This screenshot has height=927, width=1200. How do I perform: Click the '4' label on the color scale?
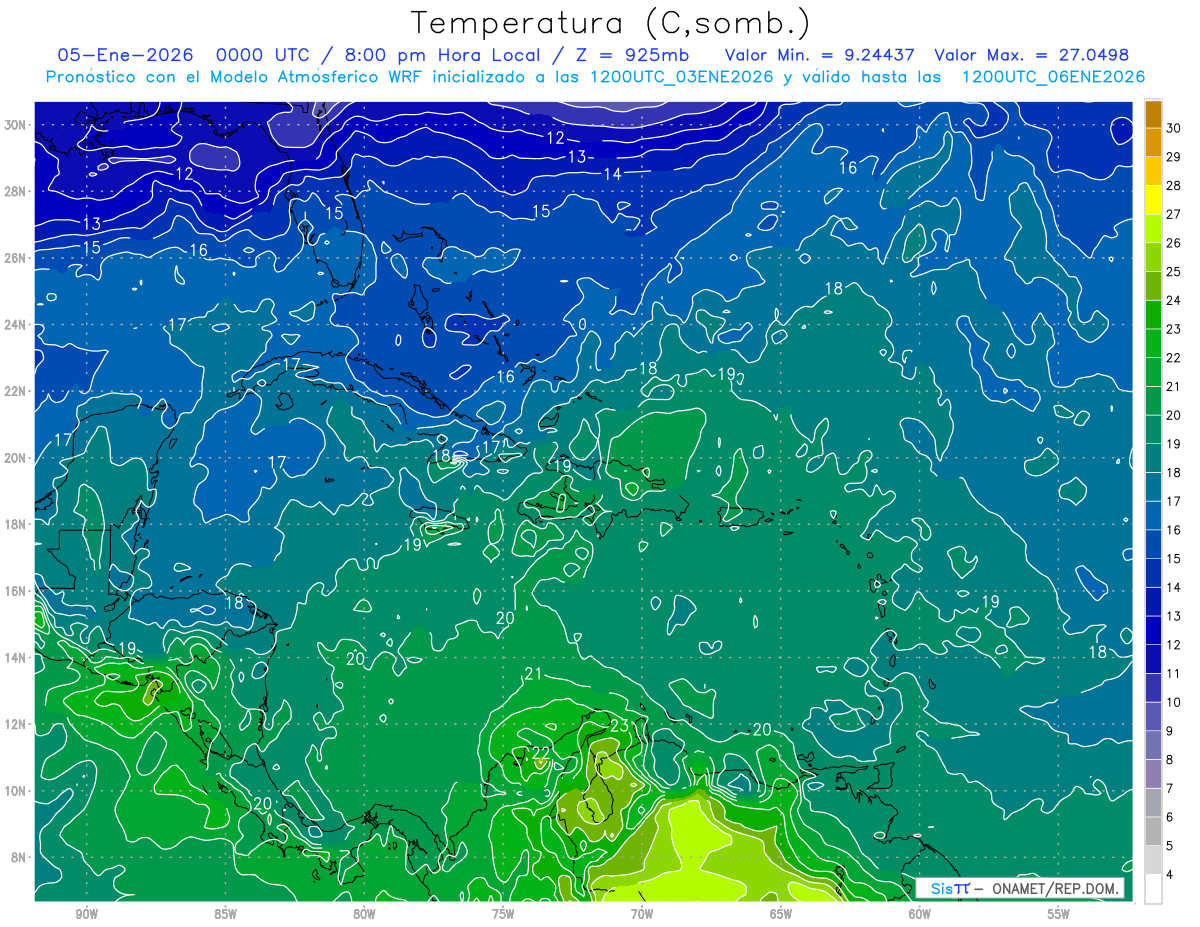point(1170,875)
